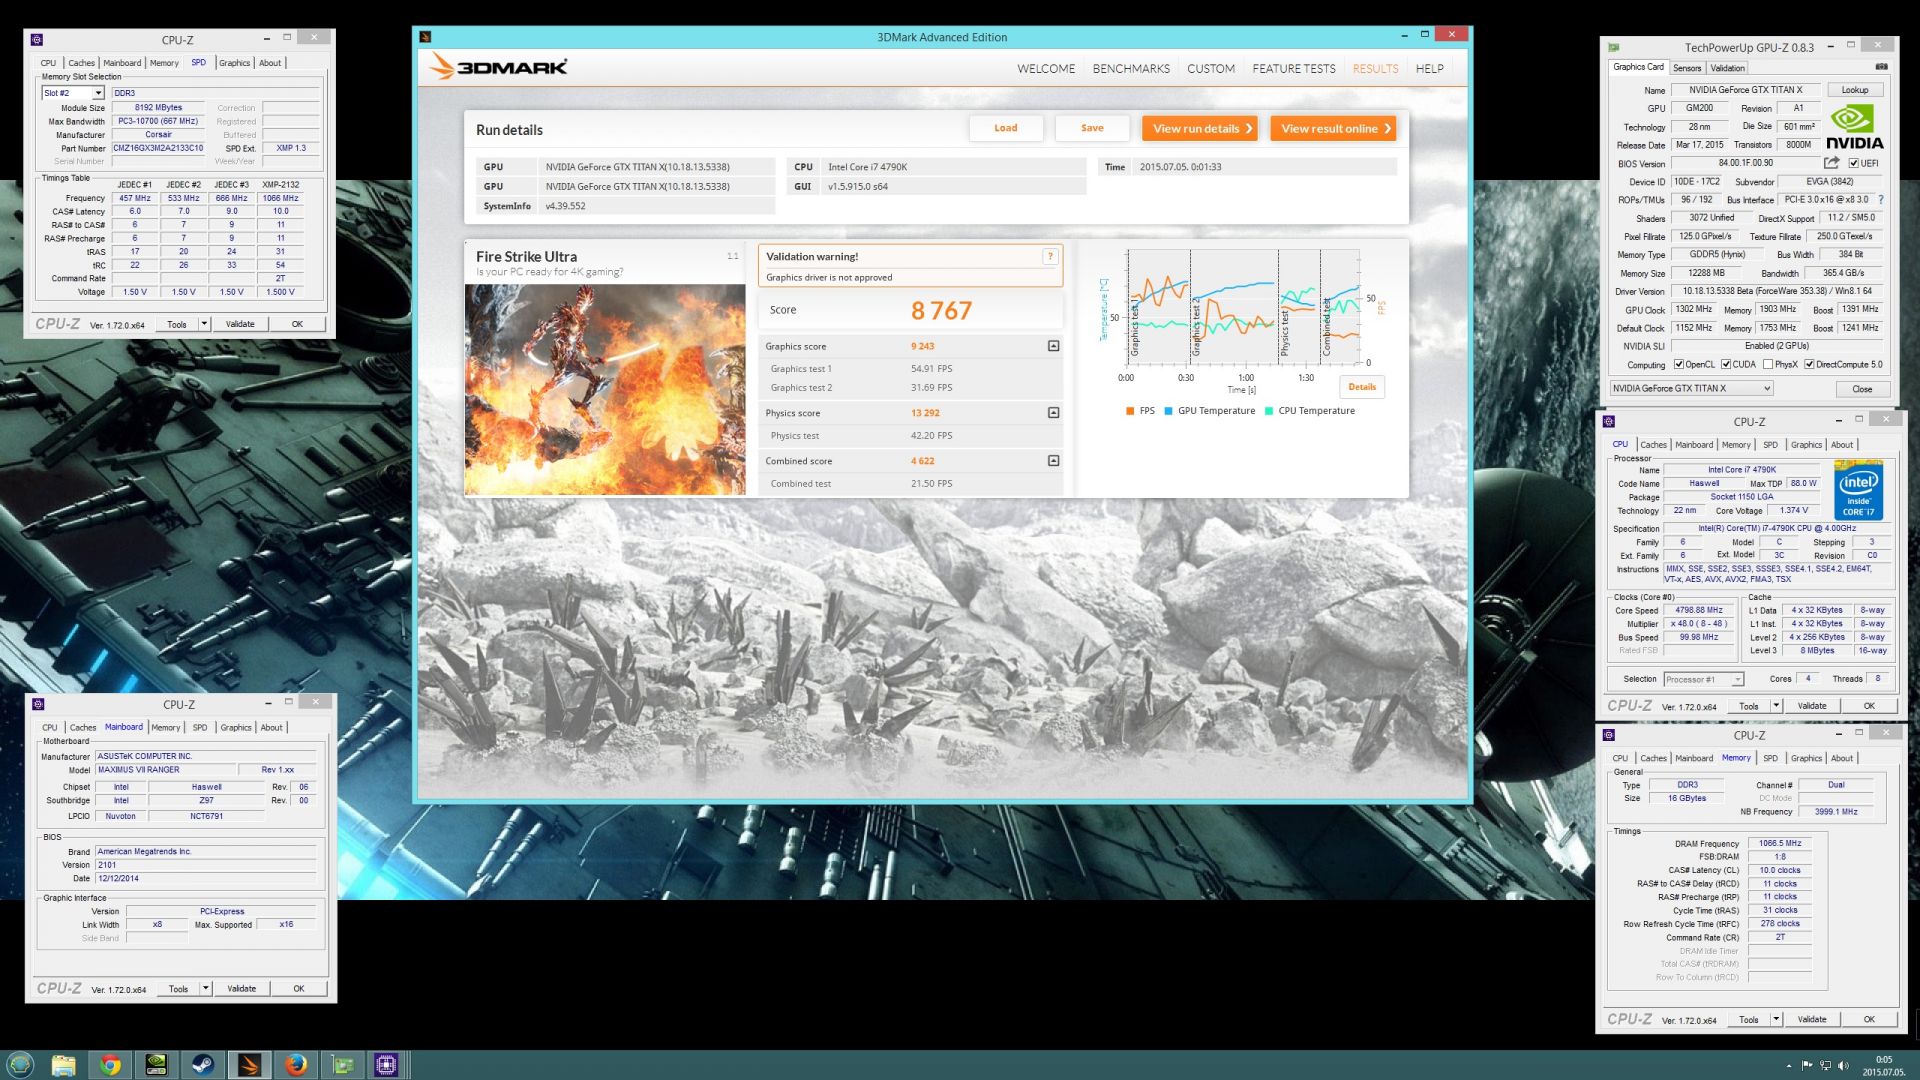1920x1080 pixels.
Task: Open Tools dropdown arrow in CPU-Z SPD window
Action: (204, 324)
